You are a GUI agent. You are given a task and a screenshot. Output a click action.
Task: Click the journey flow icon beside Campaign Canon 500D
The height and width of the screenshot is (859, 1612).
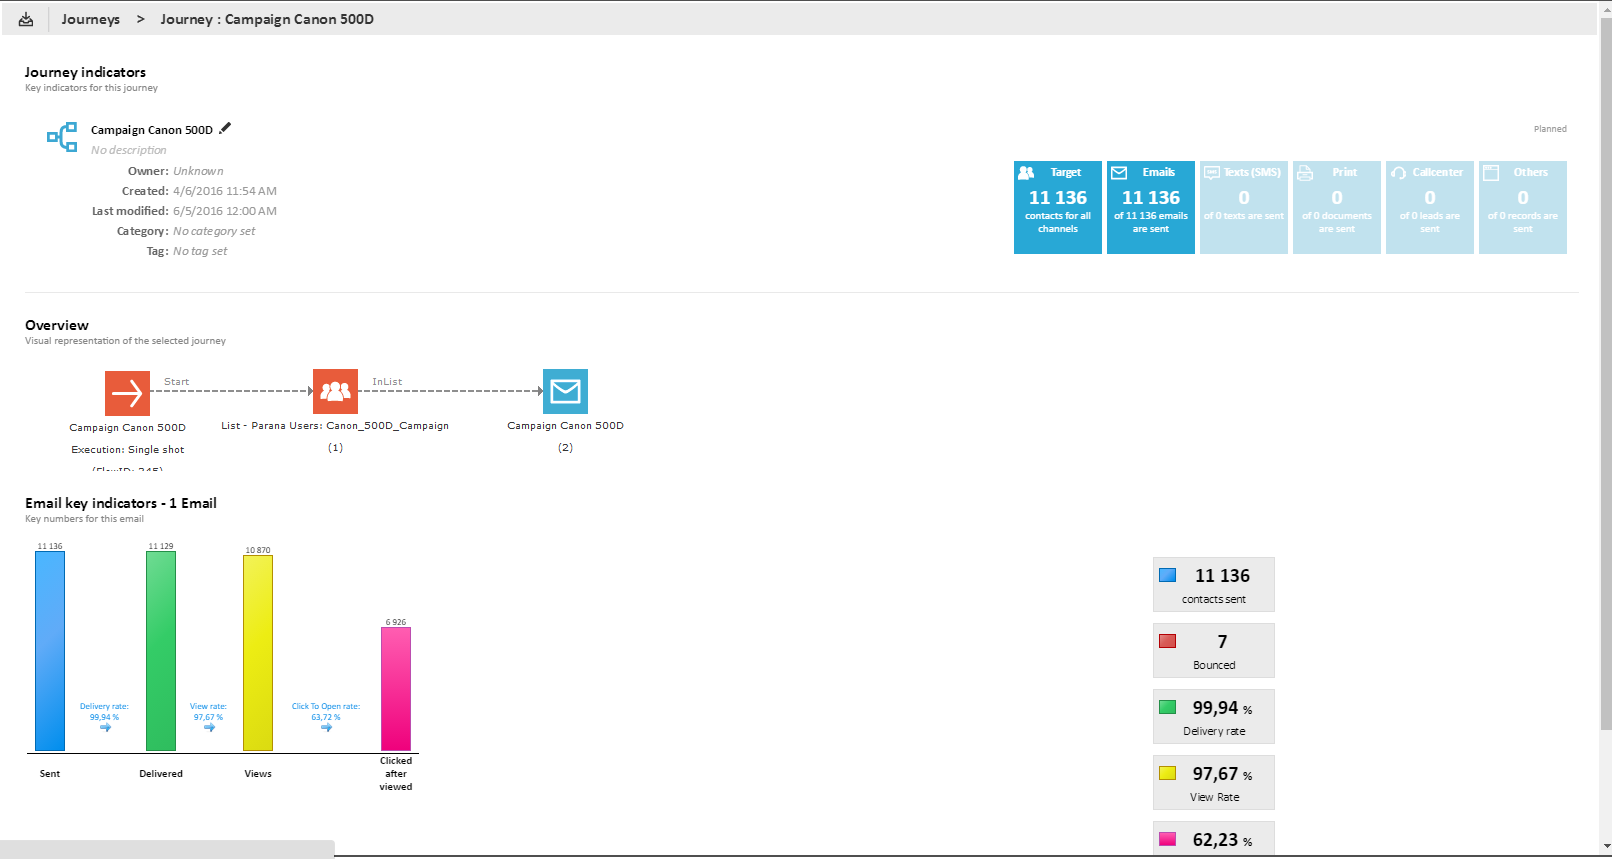pyautogui.click(x=62, y=137)
